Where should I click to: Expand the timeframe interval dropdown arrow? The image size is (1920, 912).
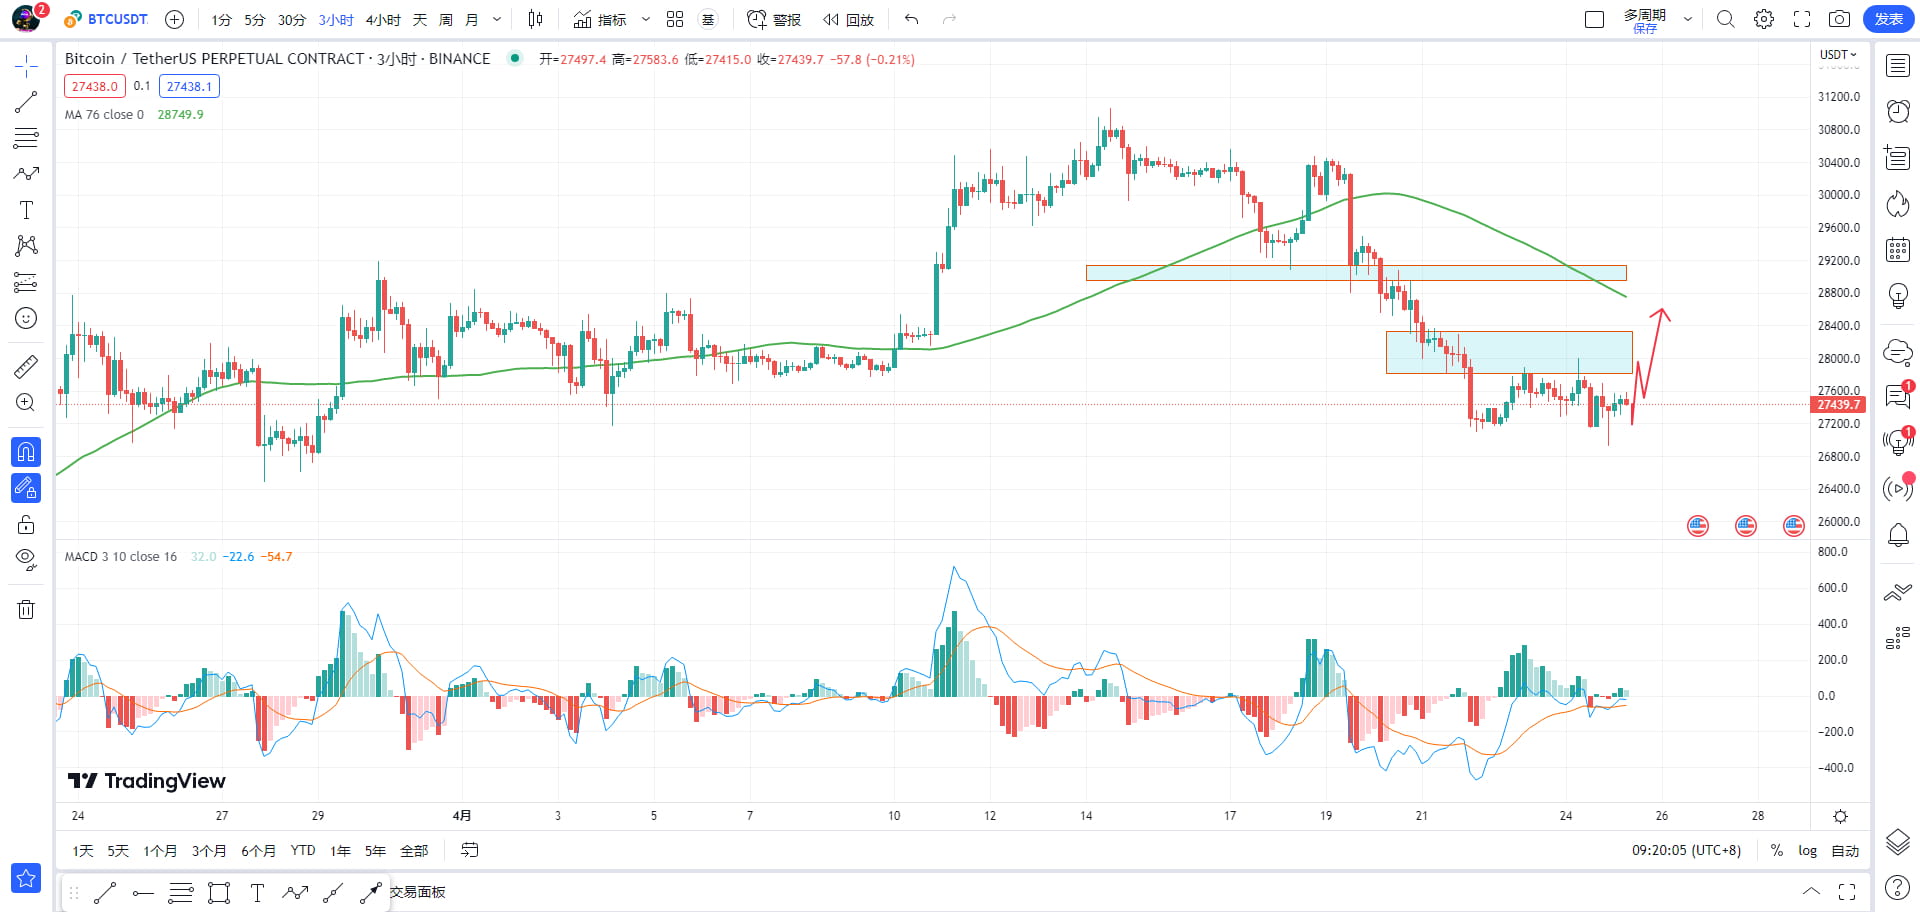click(497, 19)
